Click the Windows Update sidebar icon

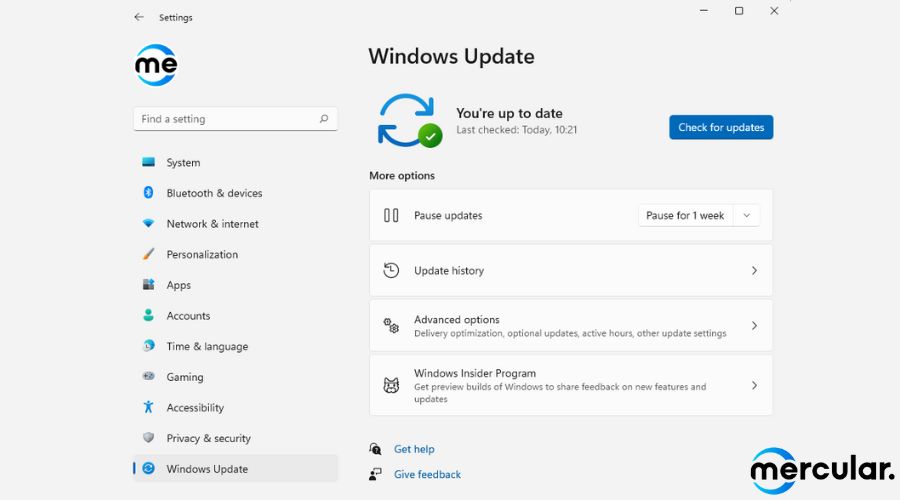(x=149, y=468)
